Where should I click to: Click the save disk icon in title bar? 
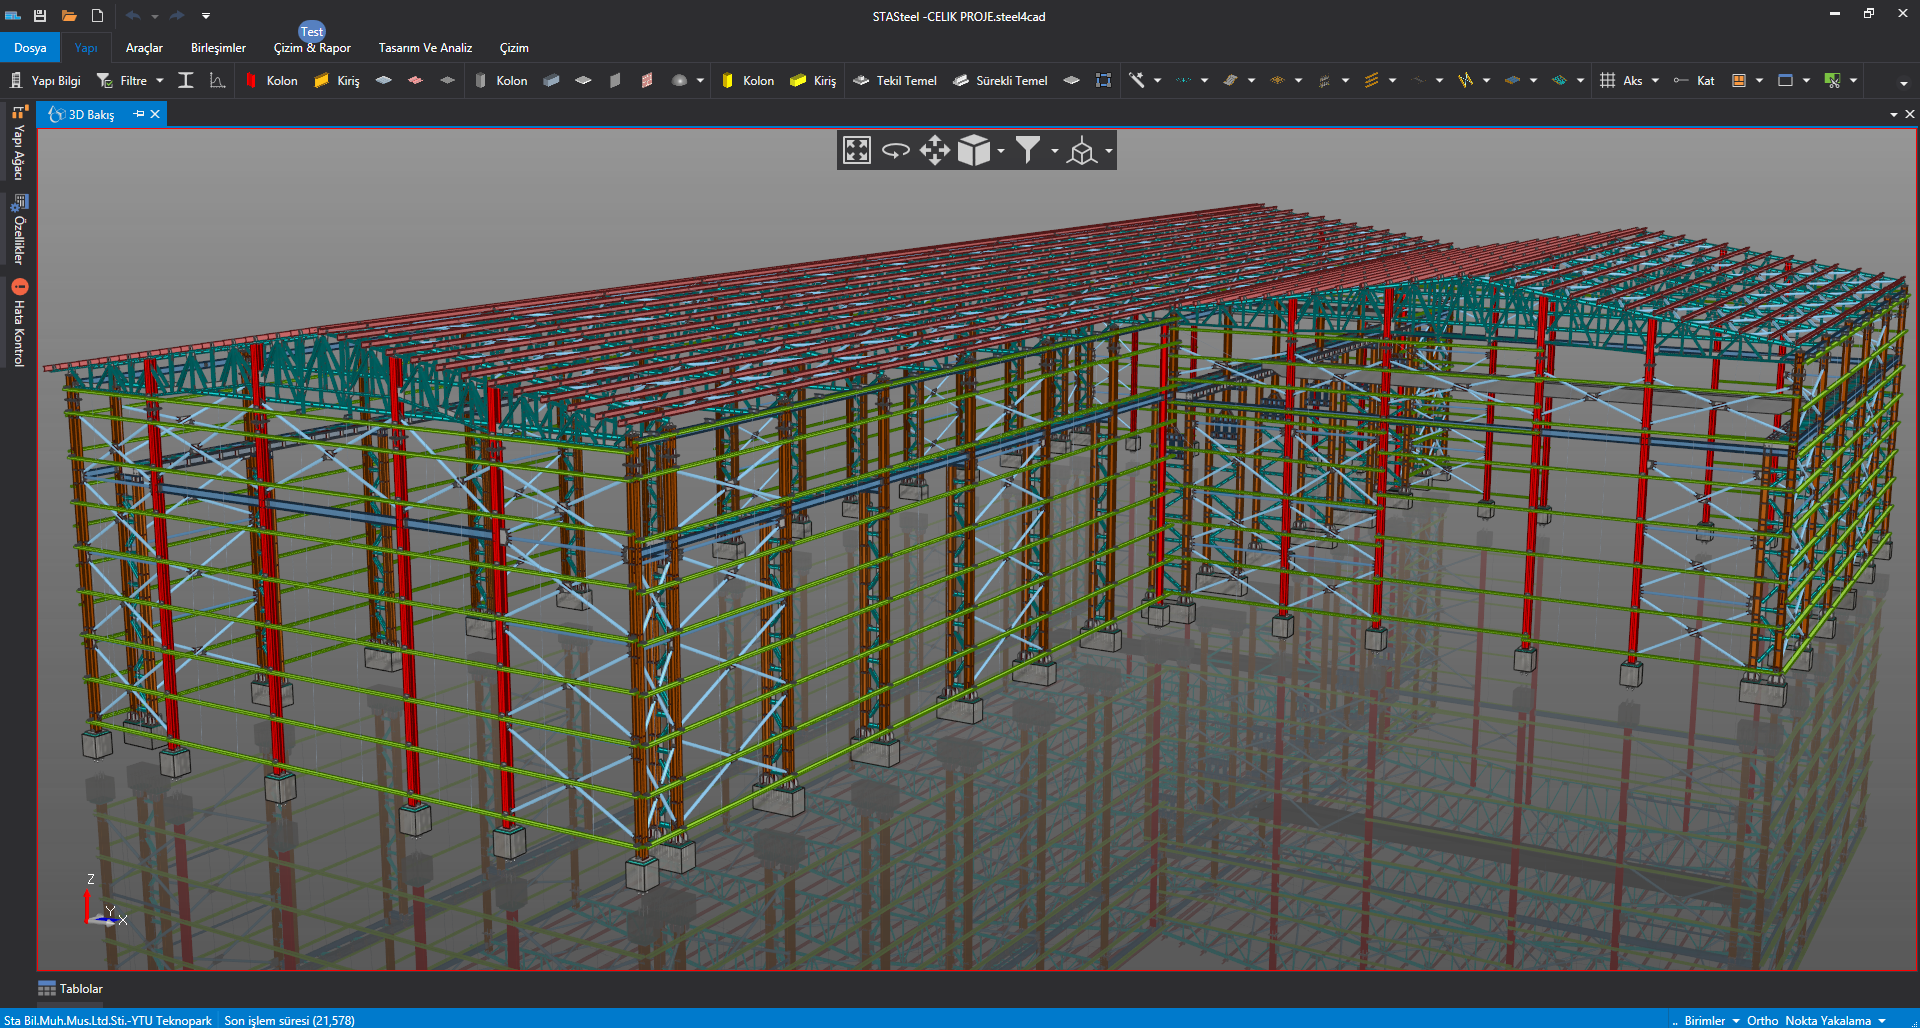40,16
